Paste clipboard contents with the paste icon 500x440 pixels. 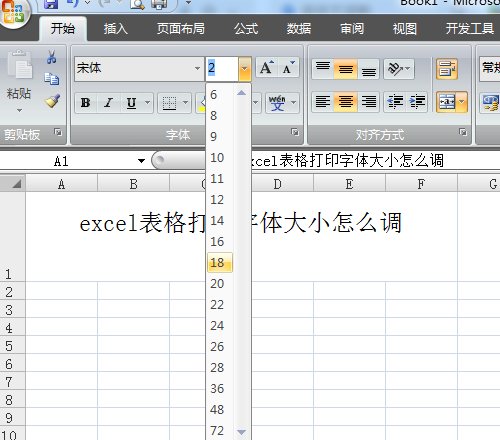click(19, 65)
